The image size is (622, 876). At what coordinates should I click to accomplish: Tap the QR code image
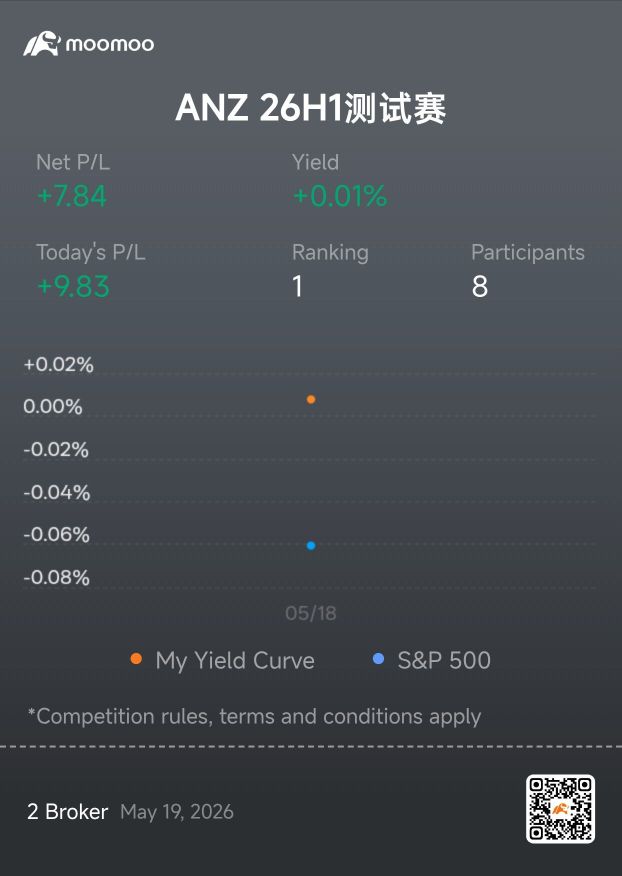point(560,809)
